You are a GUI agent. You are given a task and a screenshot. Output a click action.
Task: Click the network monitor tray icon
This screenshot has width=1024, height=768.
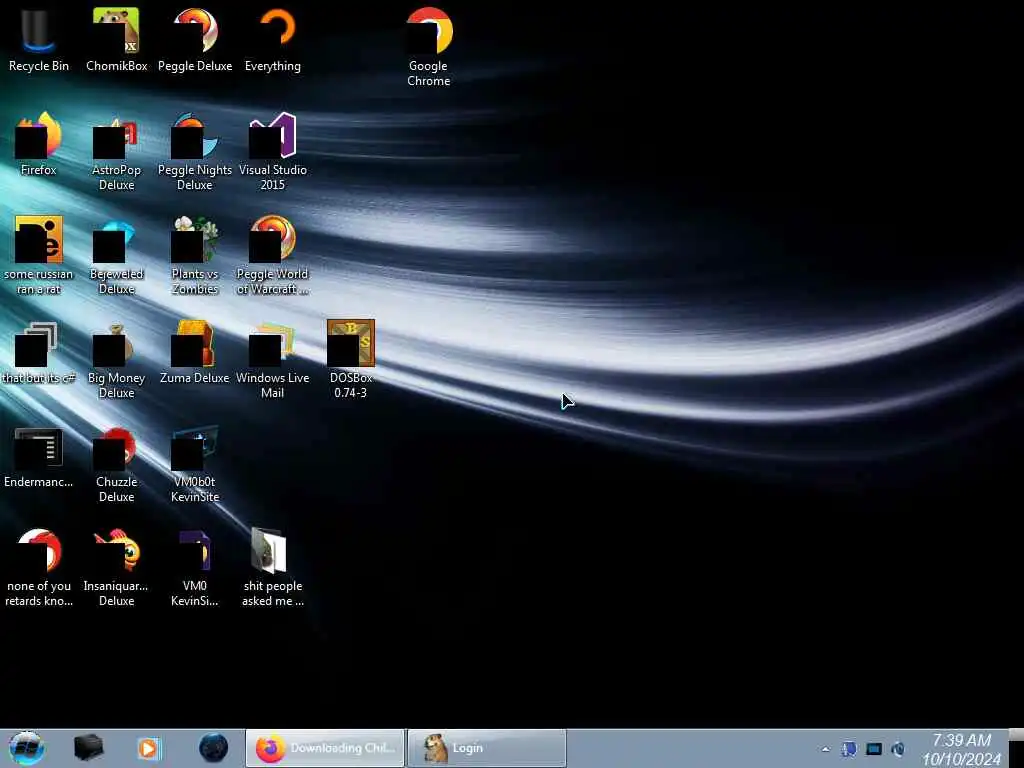click(874, 749)
